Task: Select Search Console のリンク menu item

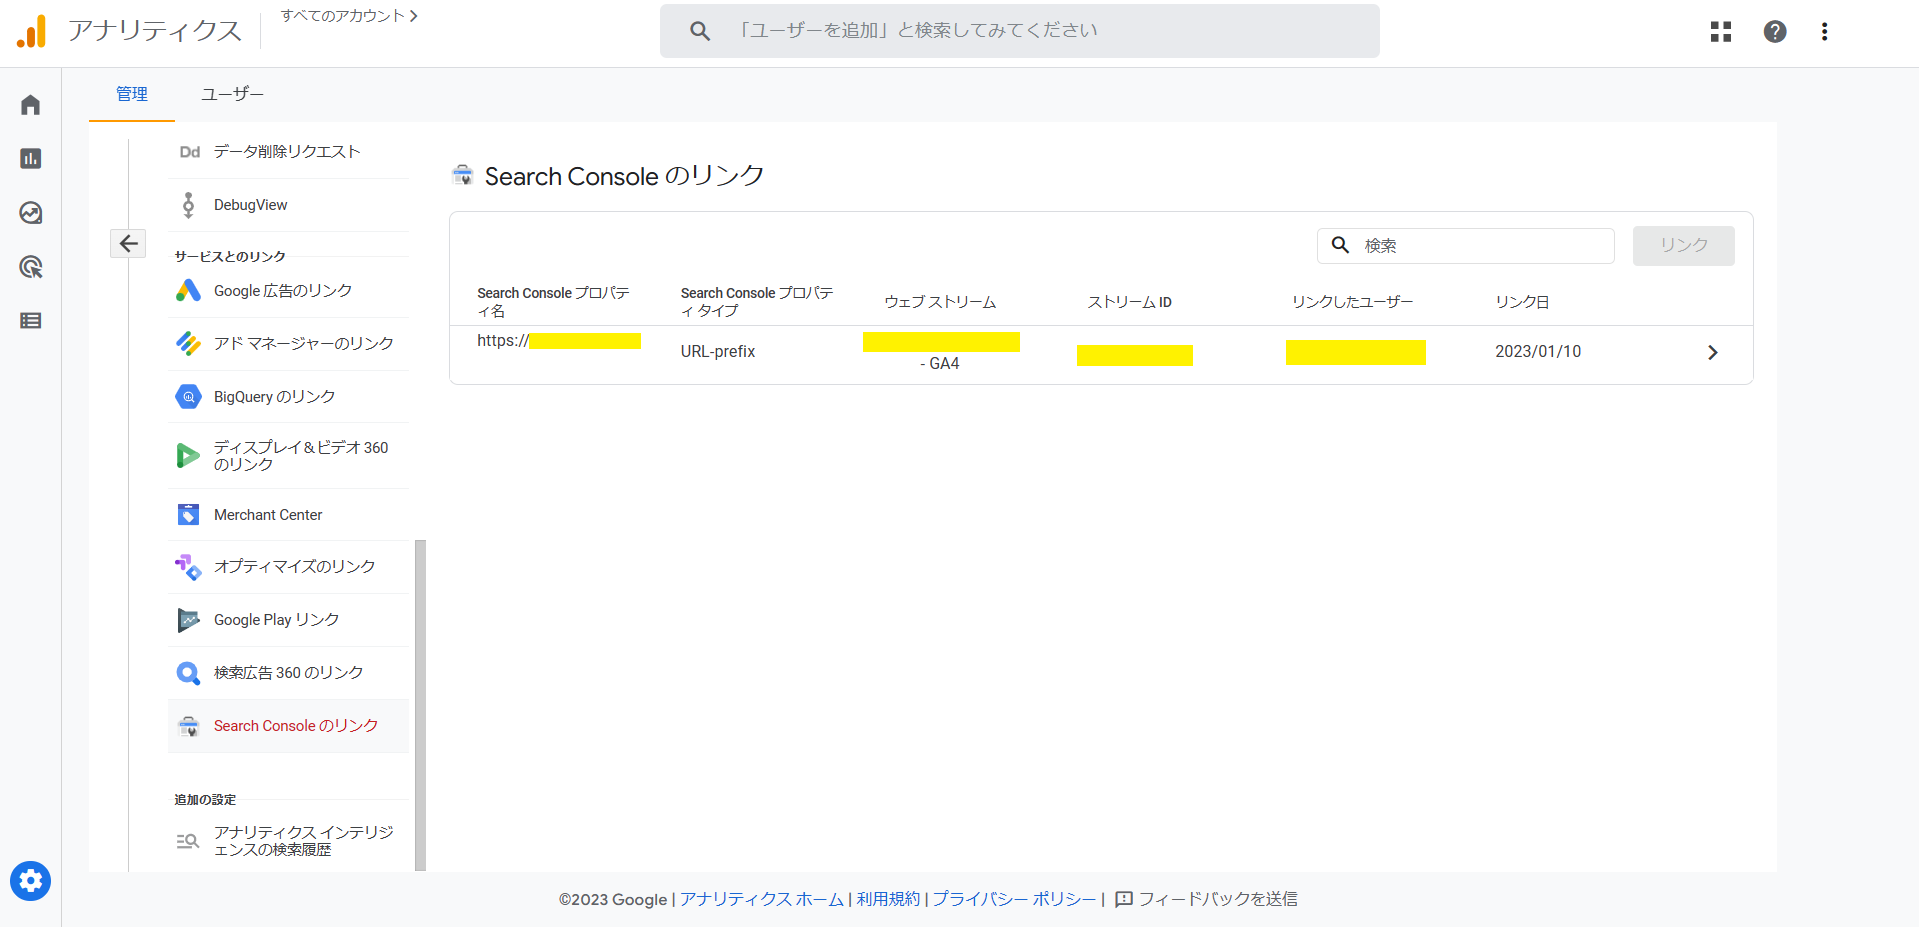Action: tap(288, 726)
